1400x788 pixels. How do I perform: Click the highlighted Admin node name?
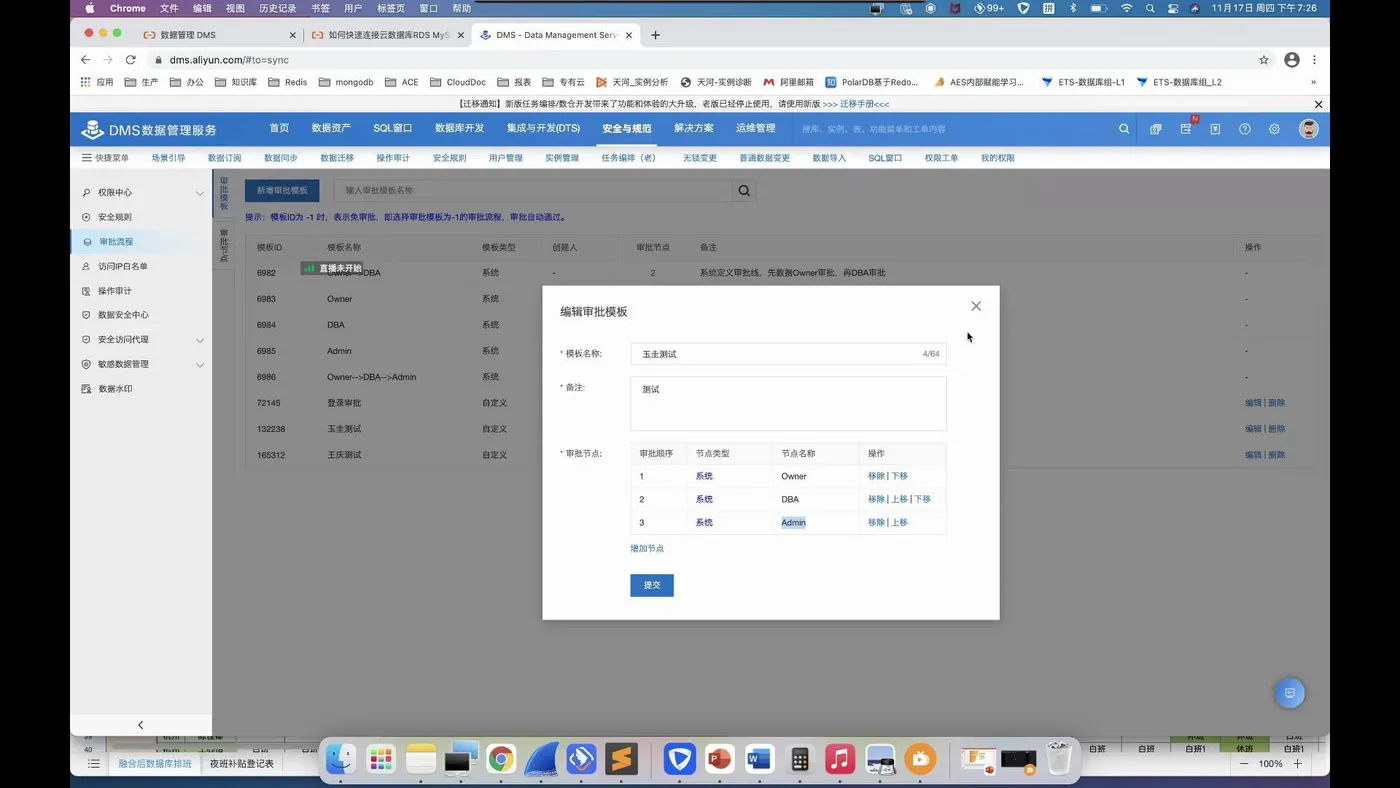point(793,522)
